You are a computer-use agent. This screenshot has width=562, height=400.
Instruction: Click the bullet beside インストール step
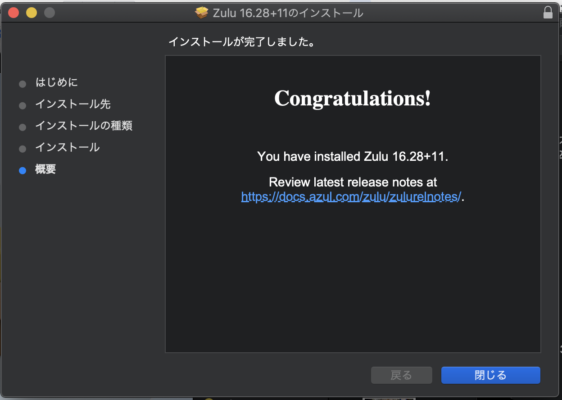coord(23,149)
